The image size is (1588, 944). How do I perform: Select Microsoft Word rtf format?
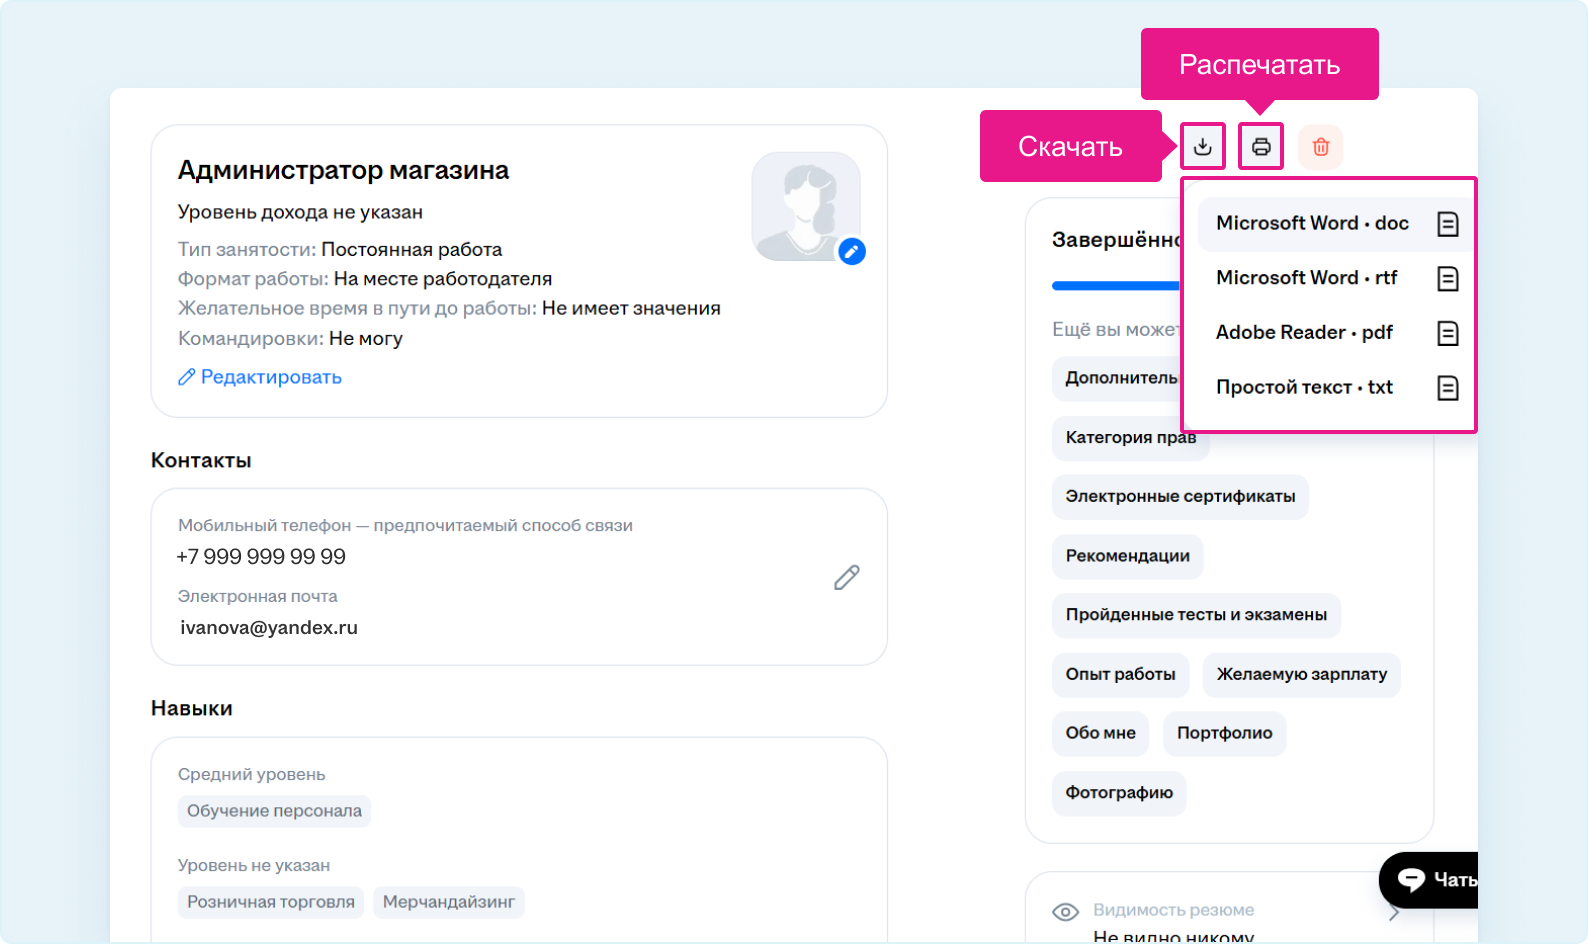click(1306, 278)
